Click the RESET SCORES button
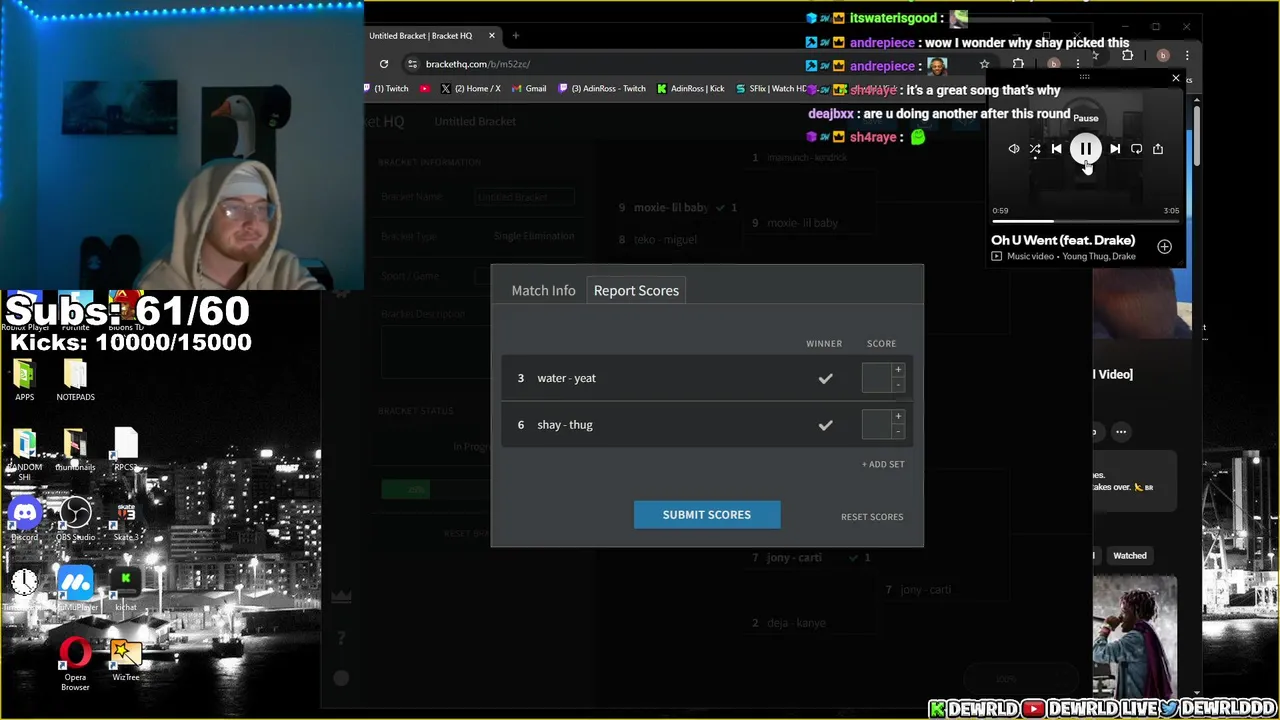 [872, 517]
